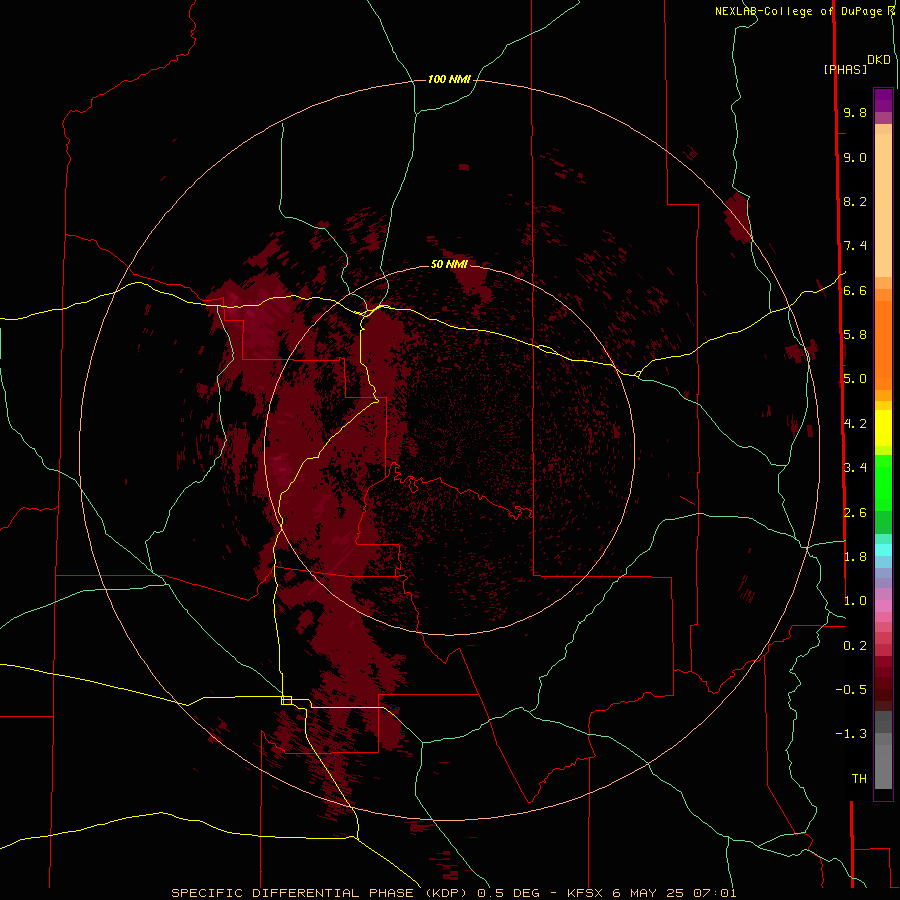Click the [PHAS] legend label
Screen dimensions: 900x900
[845, 69]
